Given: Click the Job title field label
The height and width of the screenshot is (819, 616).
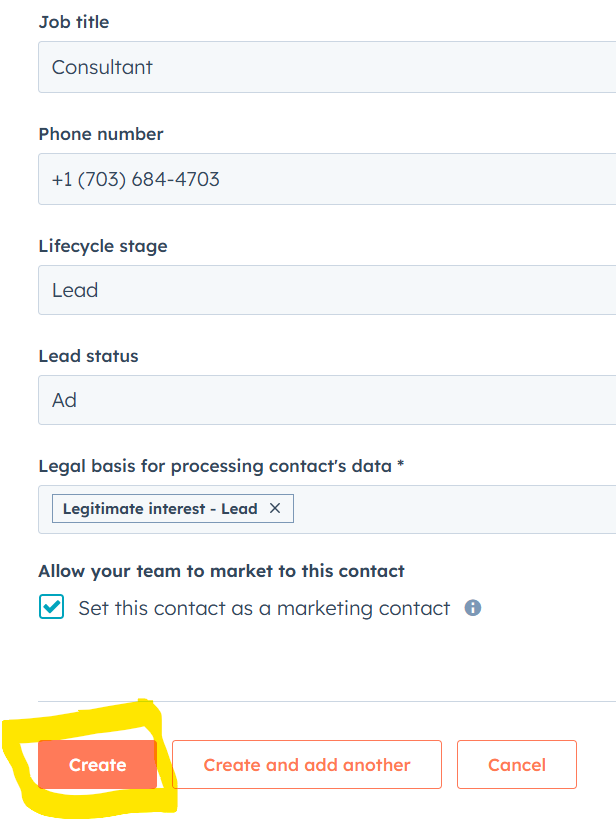Looking at the screenshot, I should tap(74, 22).
